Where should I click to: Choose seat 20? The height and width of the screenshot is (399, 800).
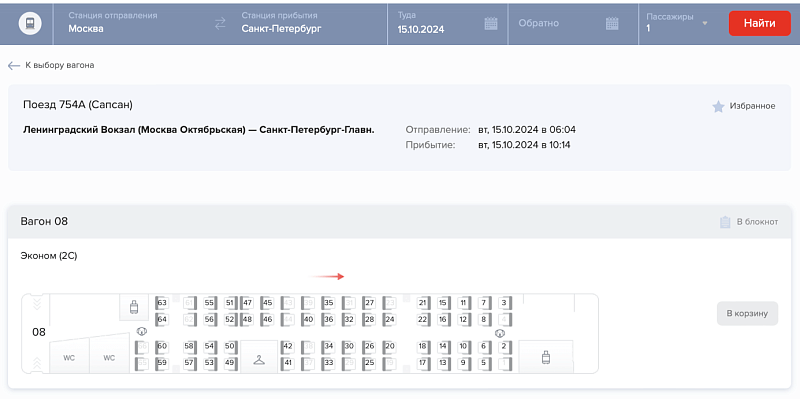tap(389, 346)
